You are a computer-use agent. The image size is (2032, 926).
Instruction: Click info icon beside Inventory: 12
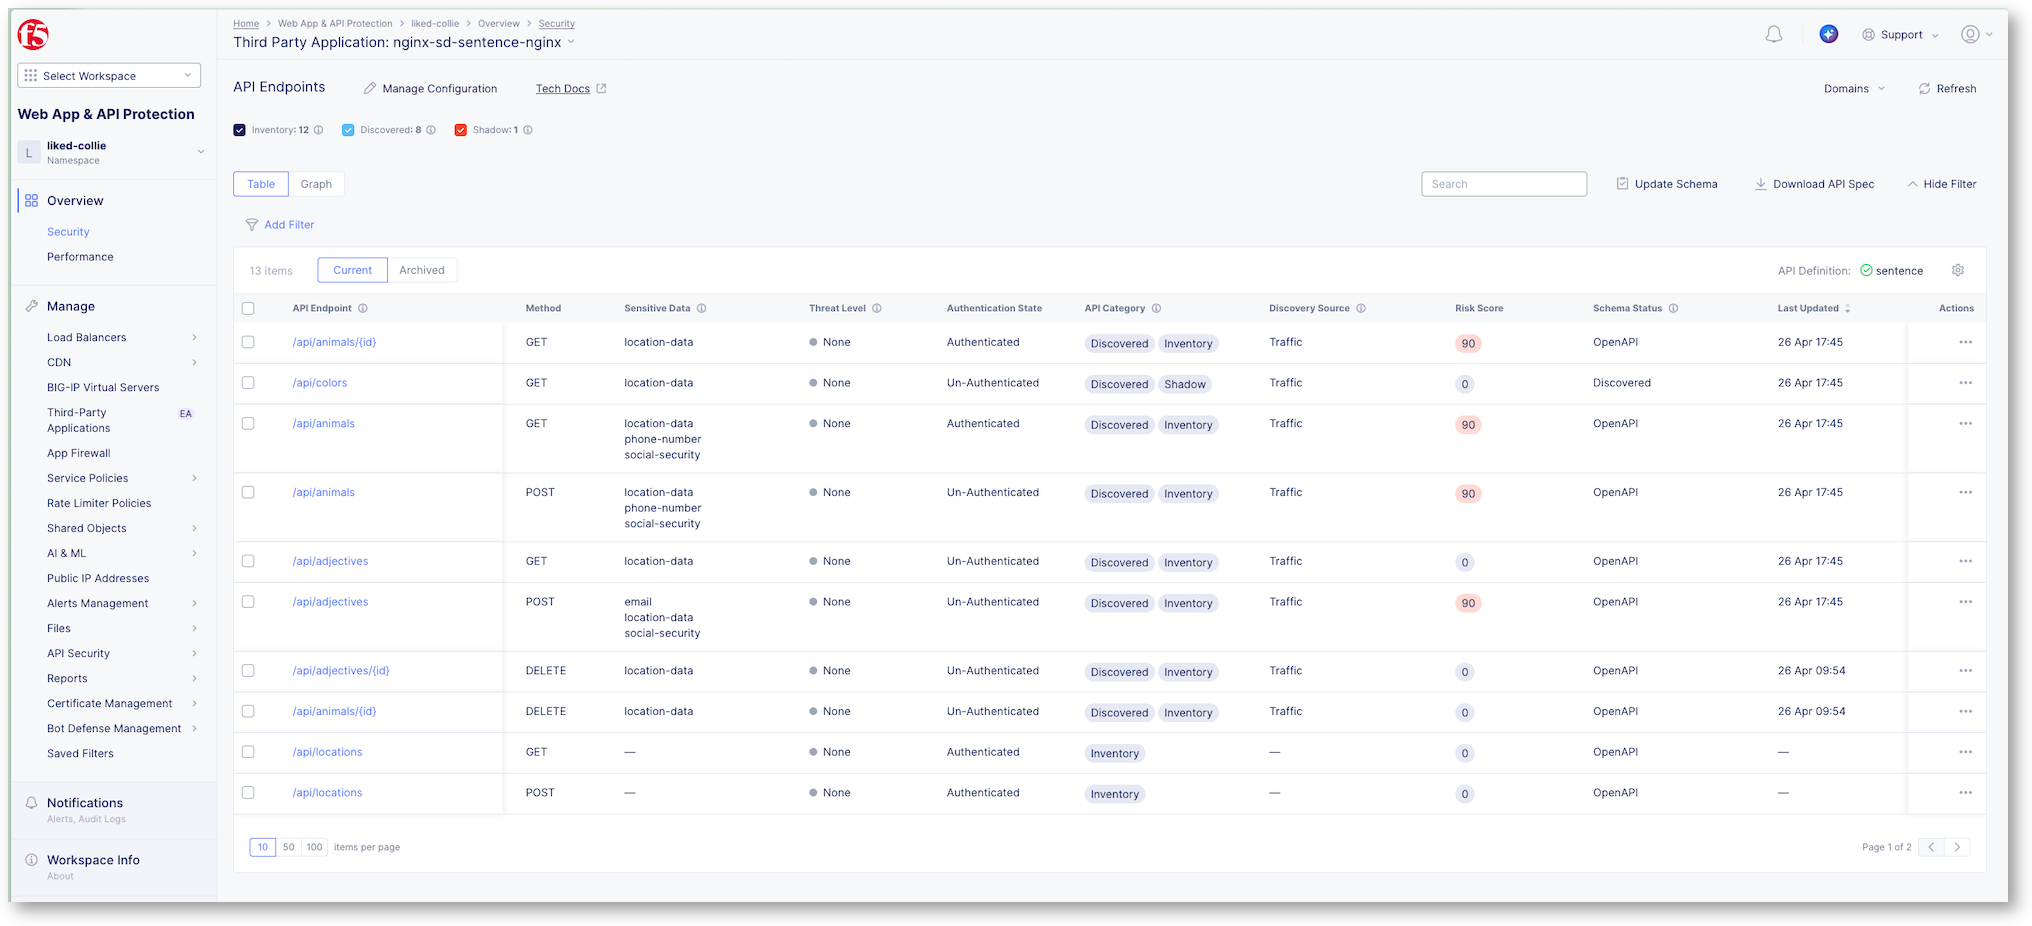tap(319, 130)
